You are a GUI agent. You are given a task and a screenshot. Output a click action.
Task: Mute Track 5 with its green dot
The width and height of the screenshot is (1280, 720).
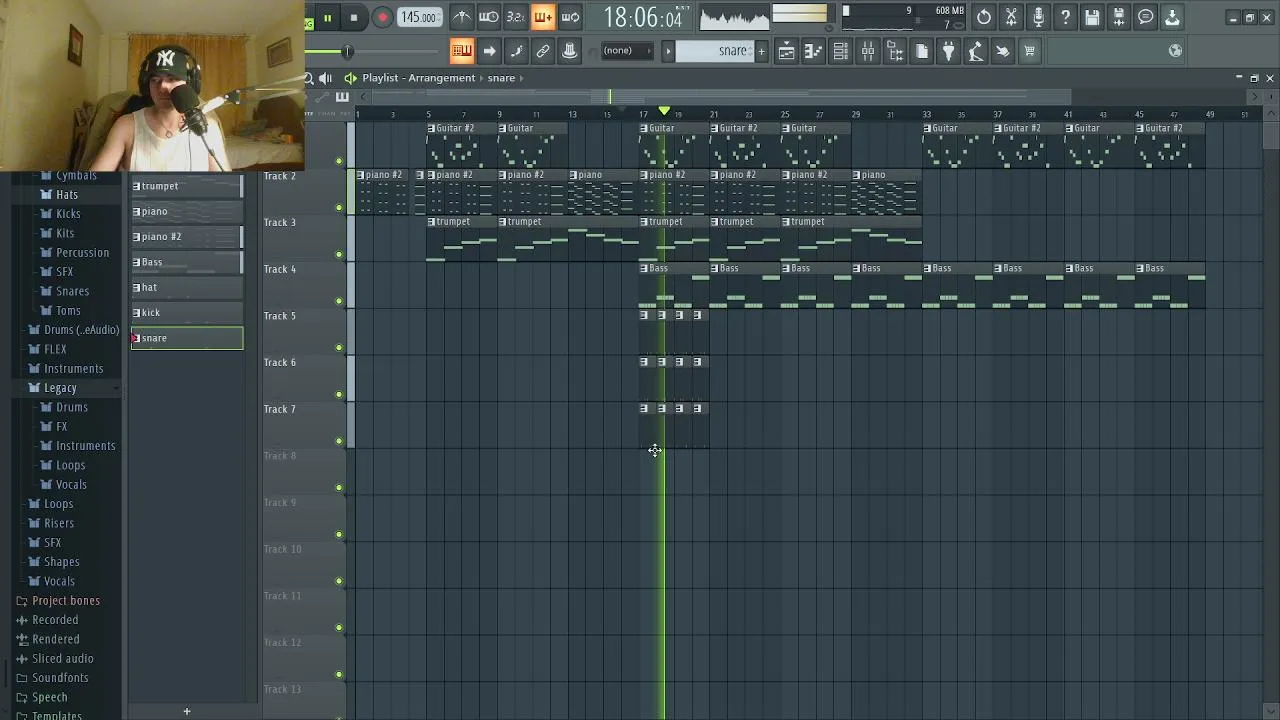point(339,348)
